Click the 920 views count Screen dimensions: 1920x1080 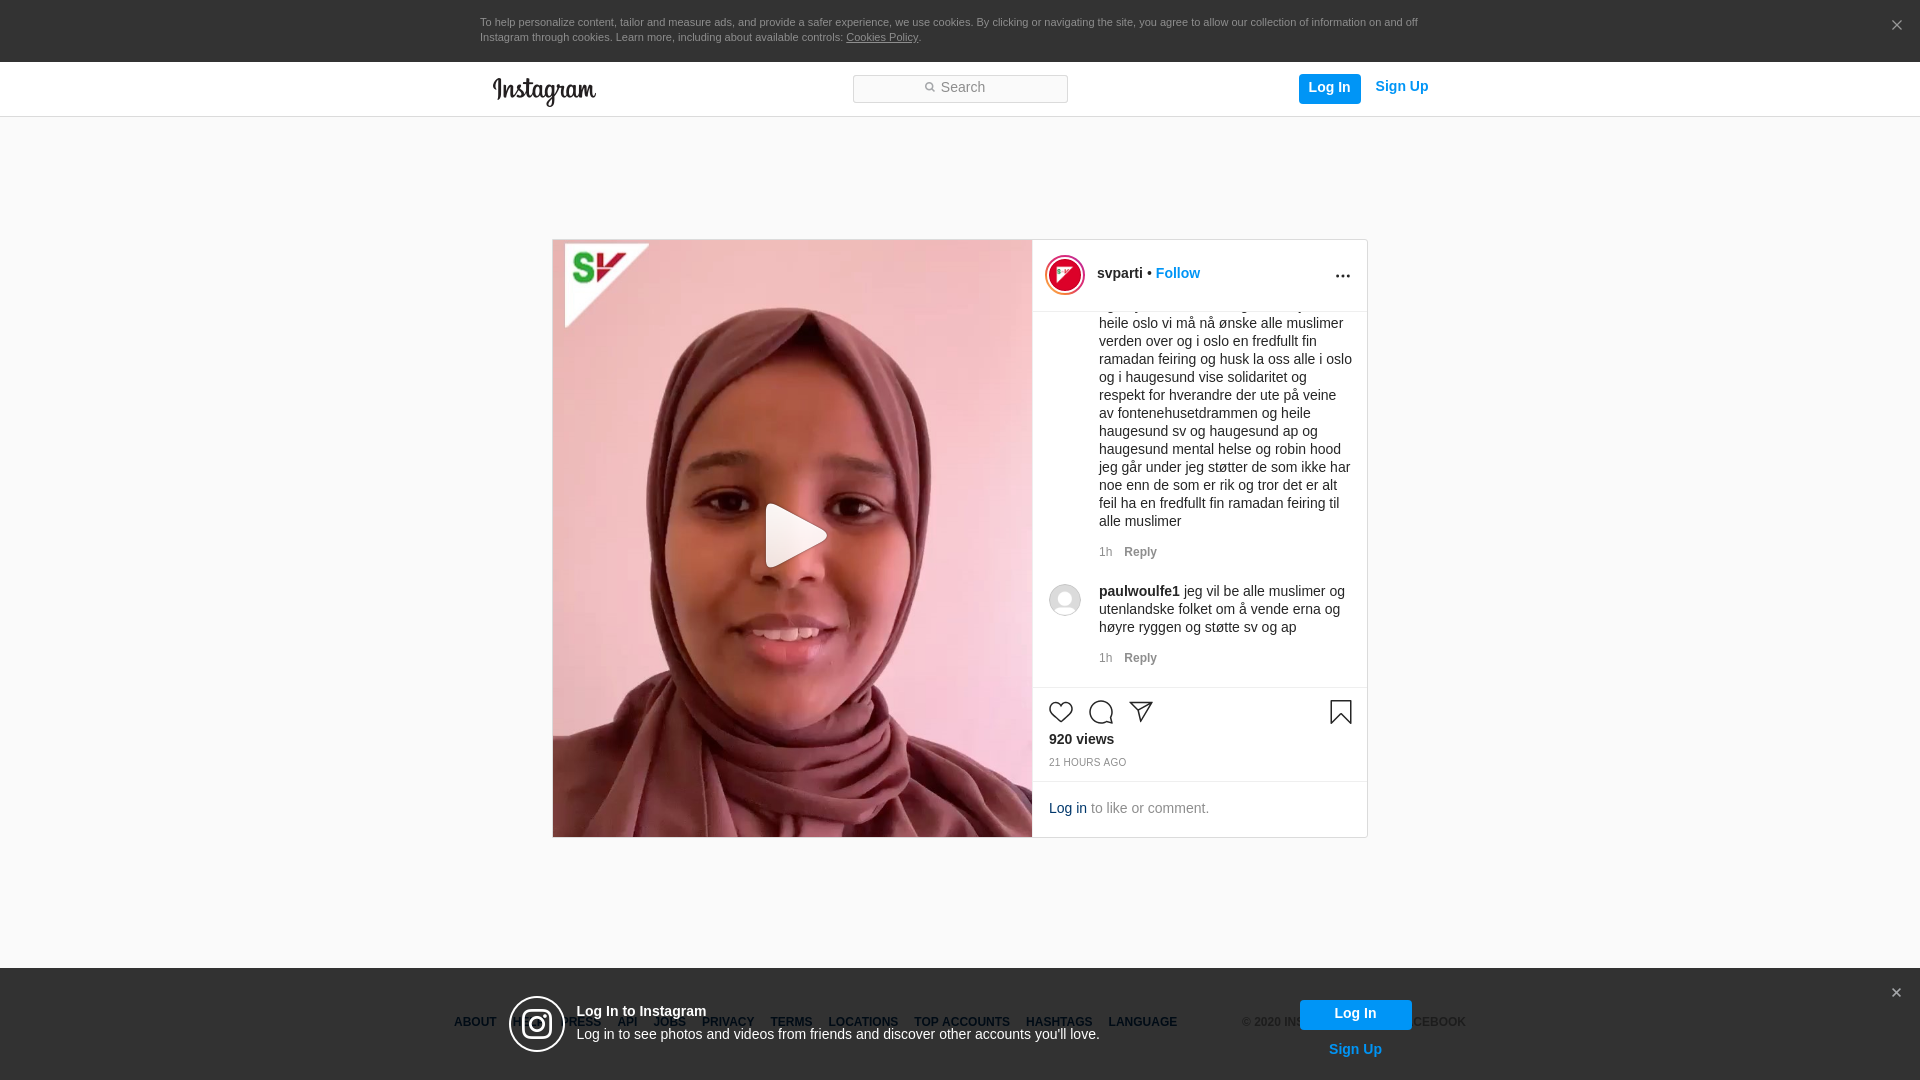(1081, 739)
